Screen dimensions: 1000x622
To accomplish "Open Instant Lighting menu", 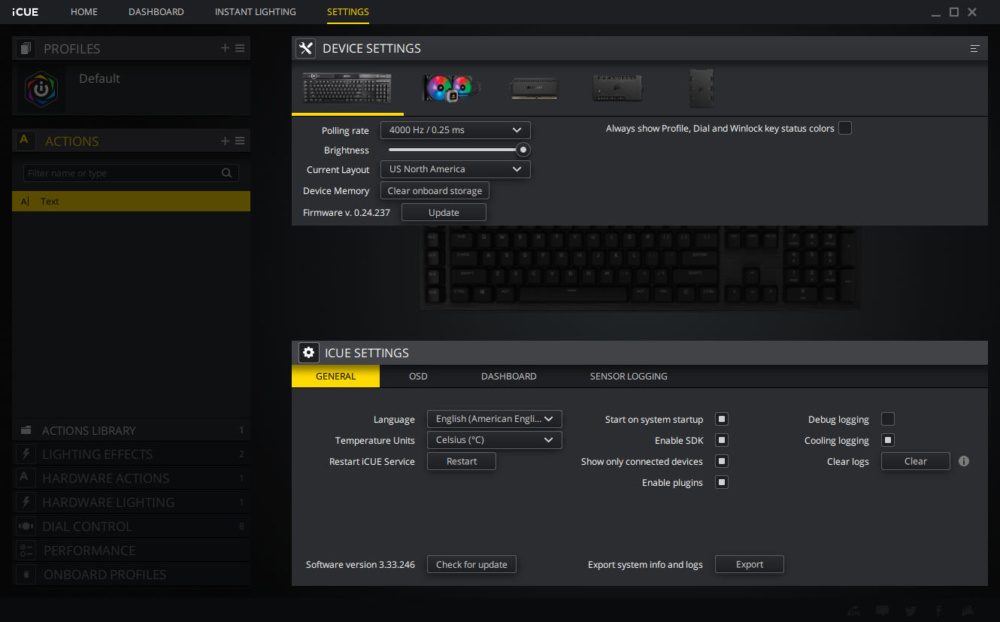I will point(255,11).
